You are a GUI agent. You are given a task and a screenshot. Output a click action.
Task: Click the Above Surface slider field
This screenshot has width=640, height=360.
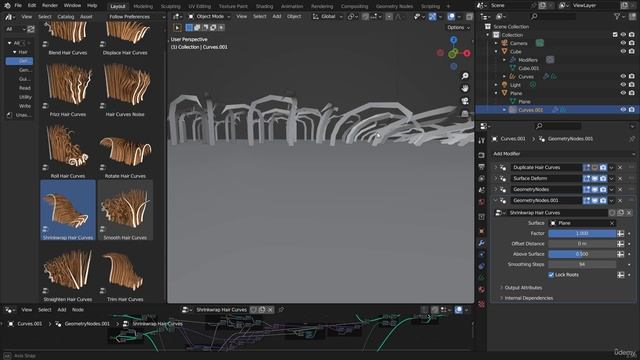point(582,254)
